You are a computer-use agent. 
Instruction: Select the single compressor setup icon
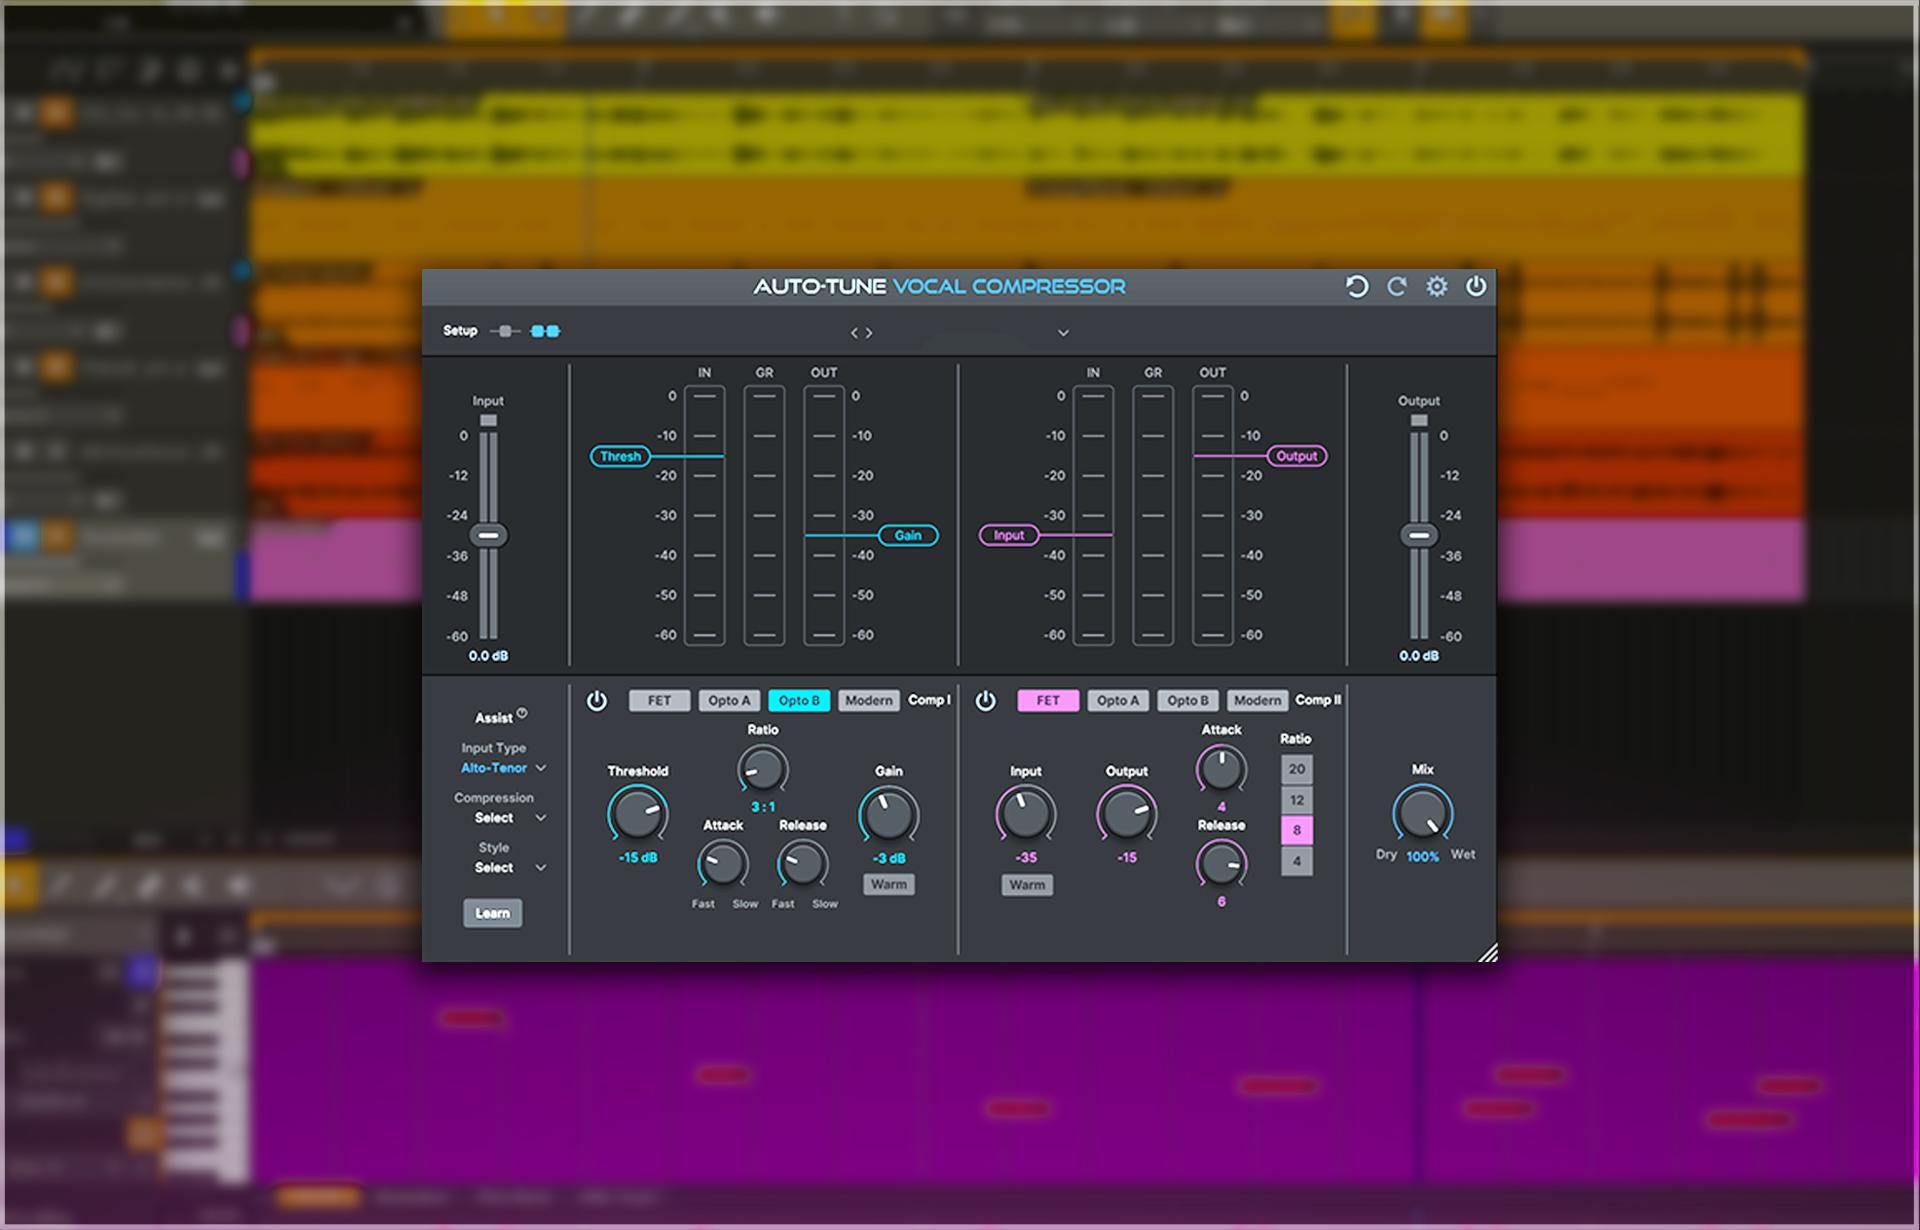pos(505,331)
